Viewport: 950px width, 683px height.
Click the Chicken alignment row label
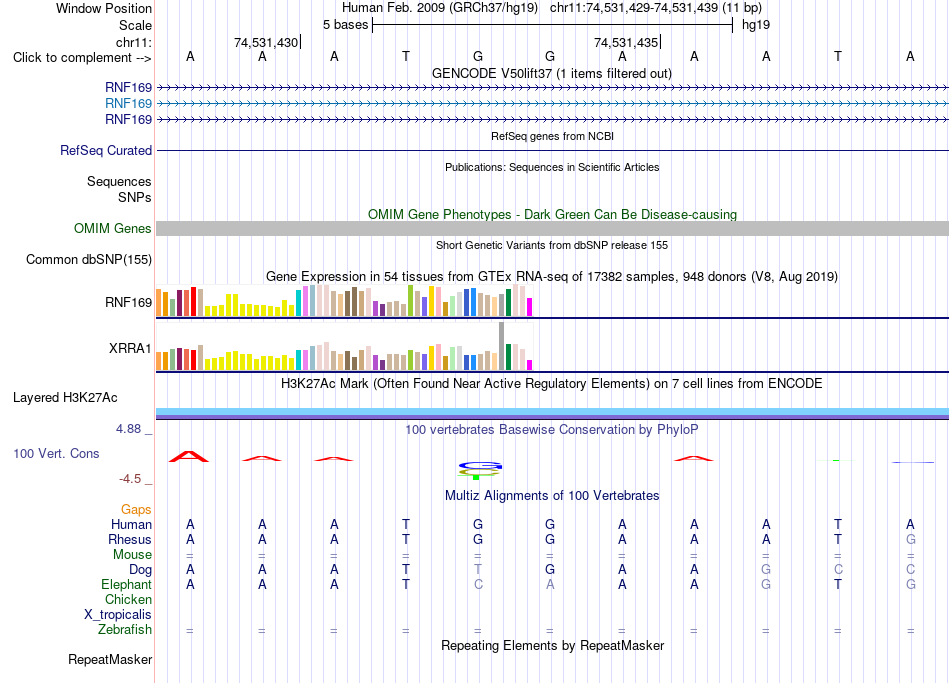pyautogui.click(x=128, y=599)
